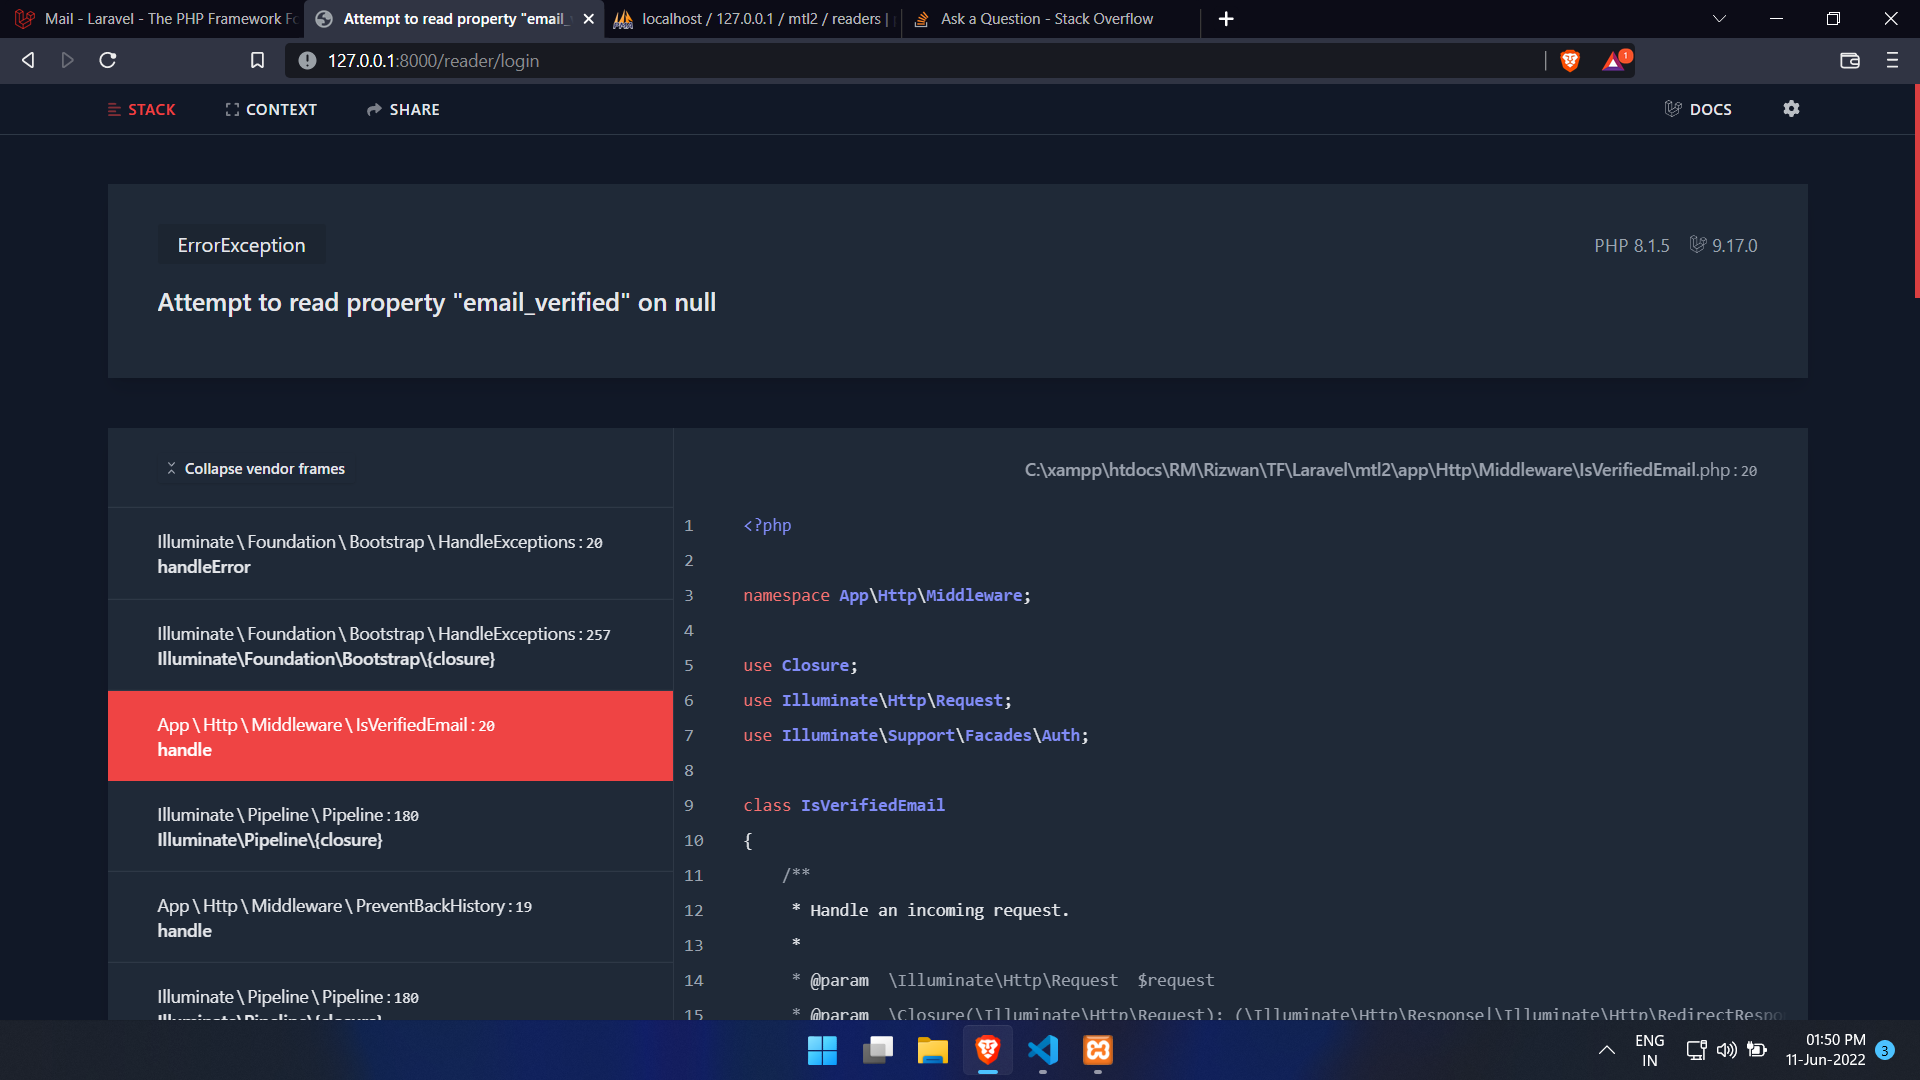The image size is (1920, 1080).
Task: Open the new tab plus button
Action: 1226,19
